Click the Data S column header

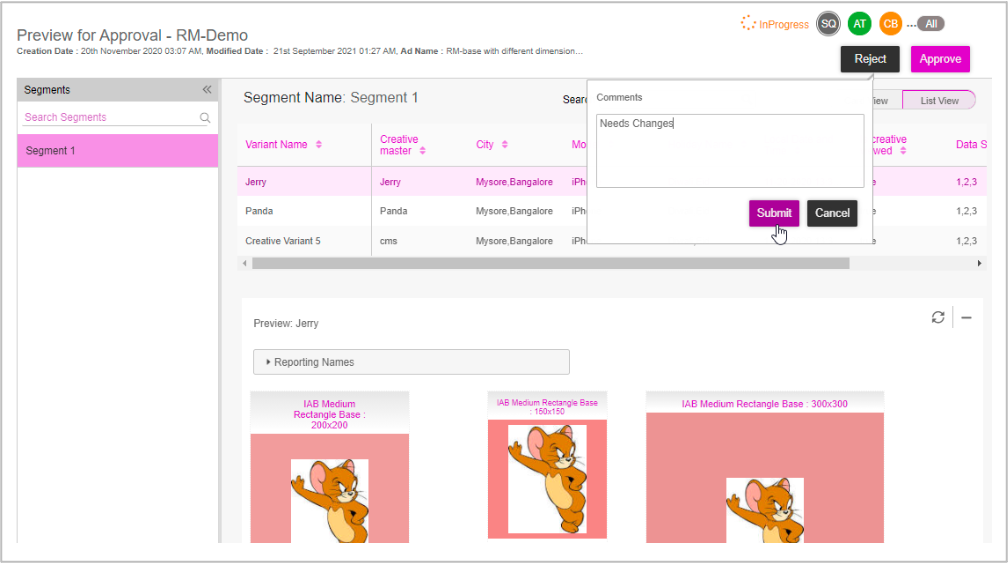click(x=971, y=145)
